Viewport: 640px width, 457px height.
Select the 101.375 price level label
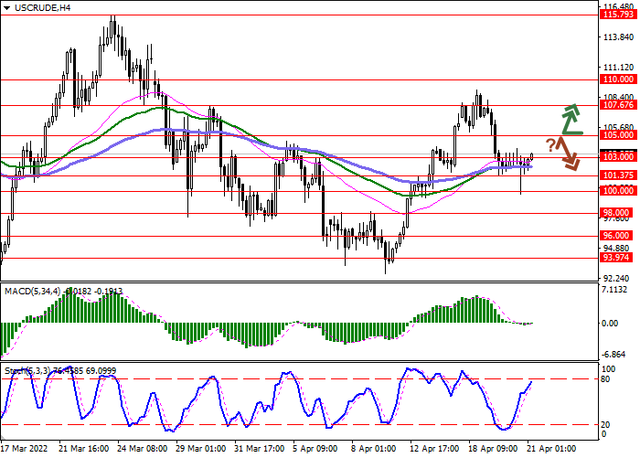click(x=619, y=175)
